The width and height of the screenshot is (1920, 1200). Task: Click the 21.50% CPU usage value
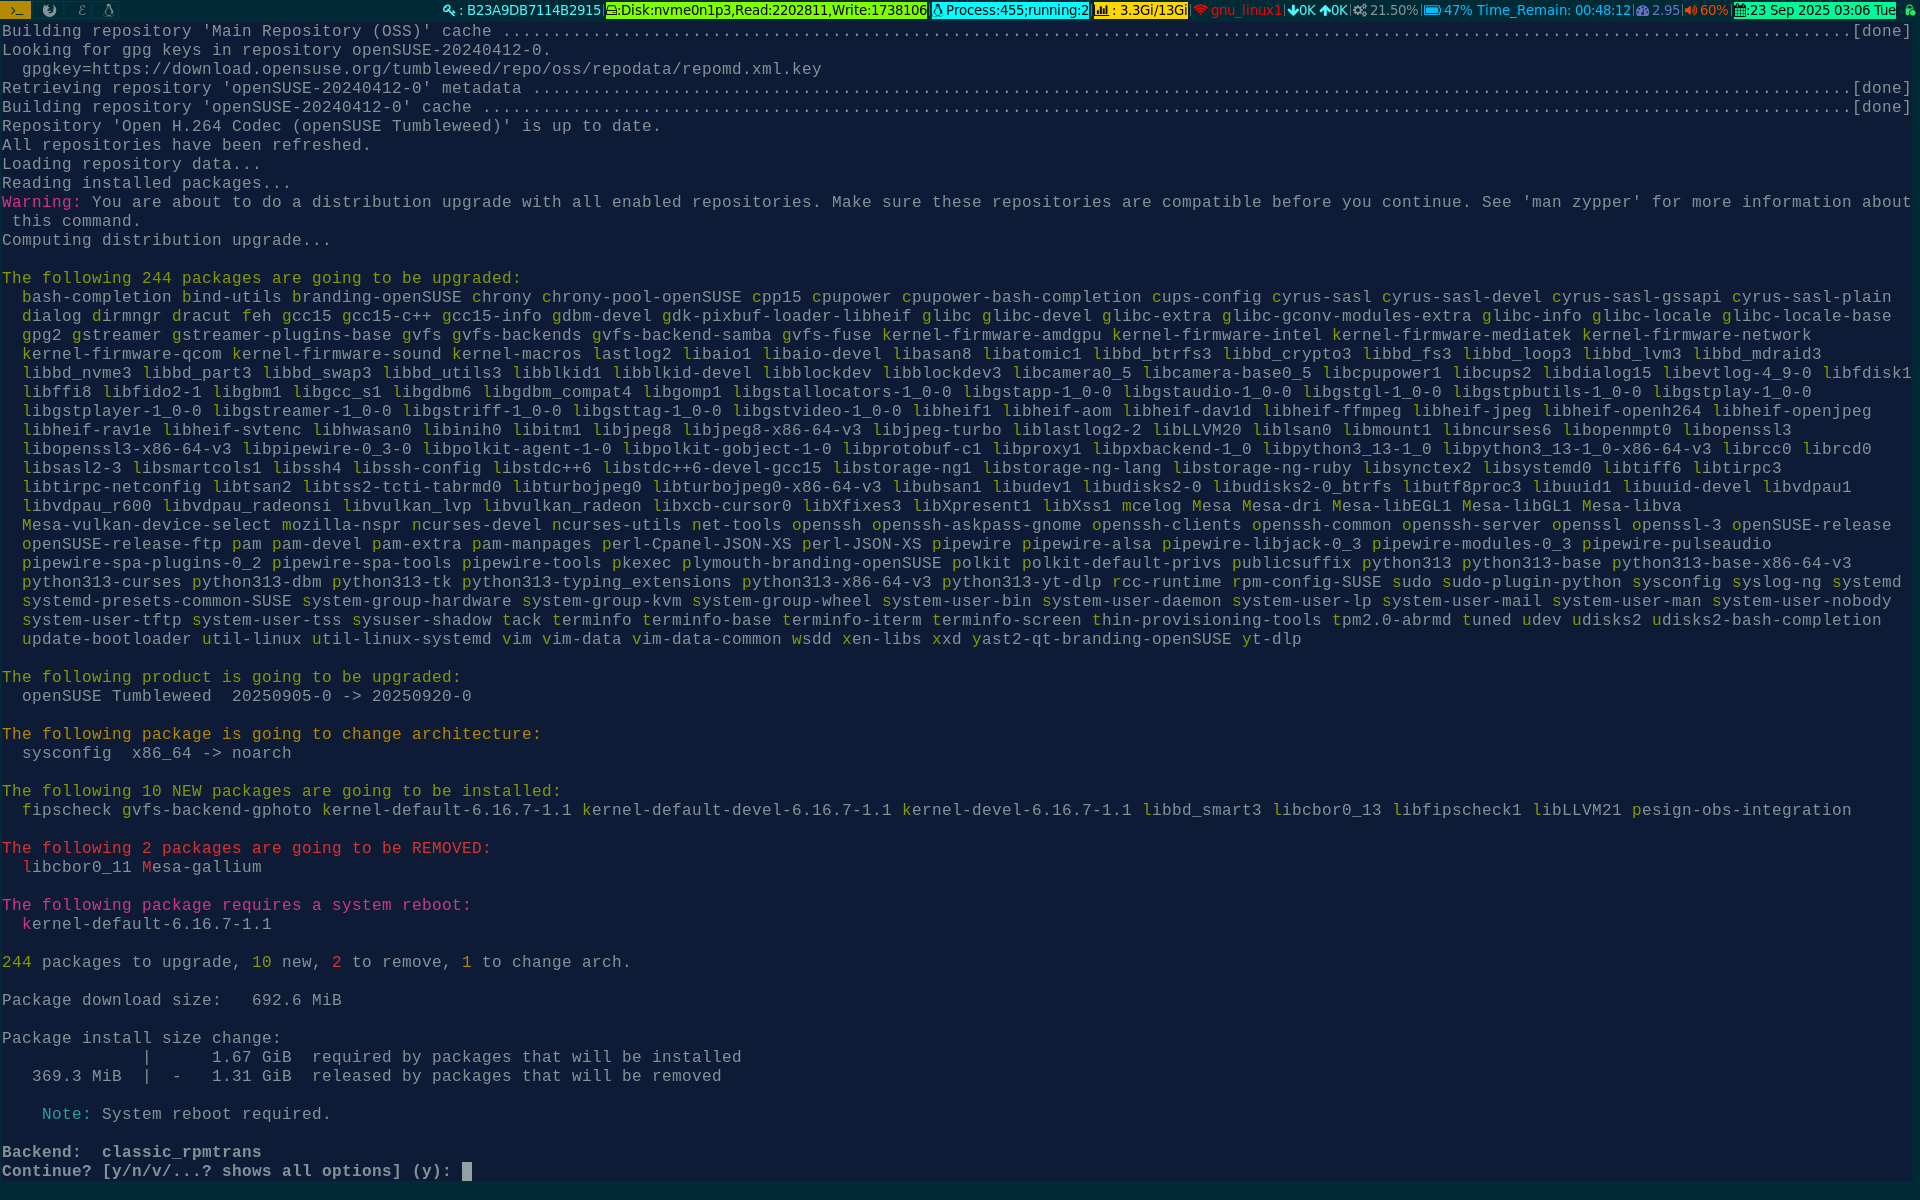1394,10
